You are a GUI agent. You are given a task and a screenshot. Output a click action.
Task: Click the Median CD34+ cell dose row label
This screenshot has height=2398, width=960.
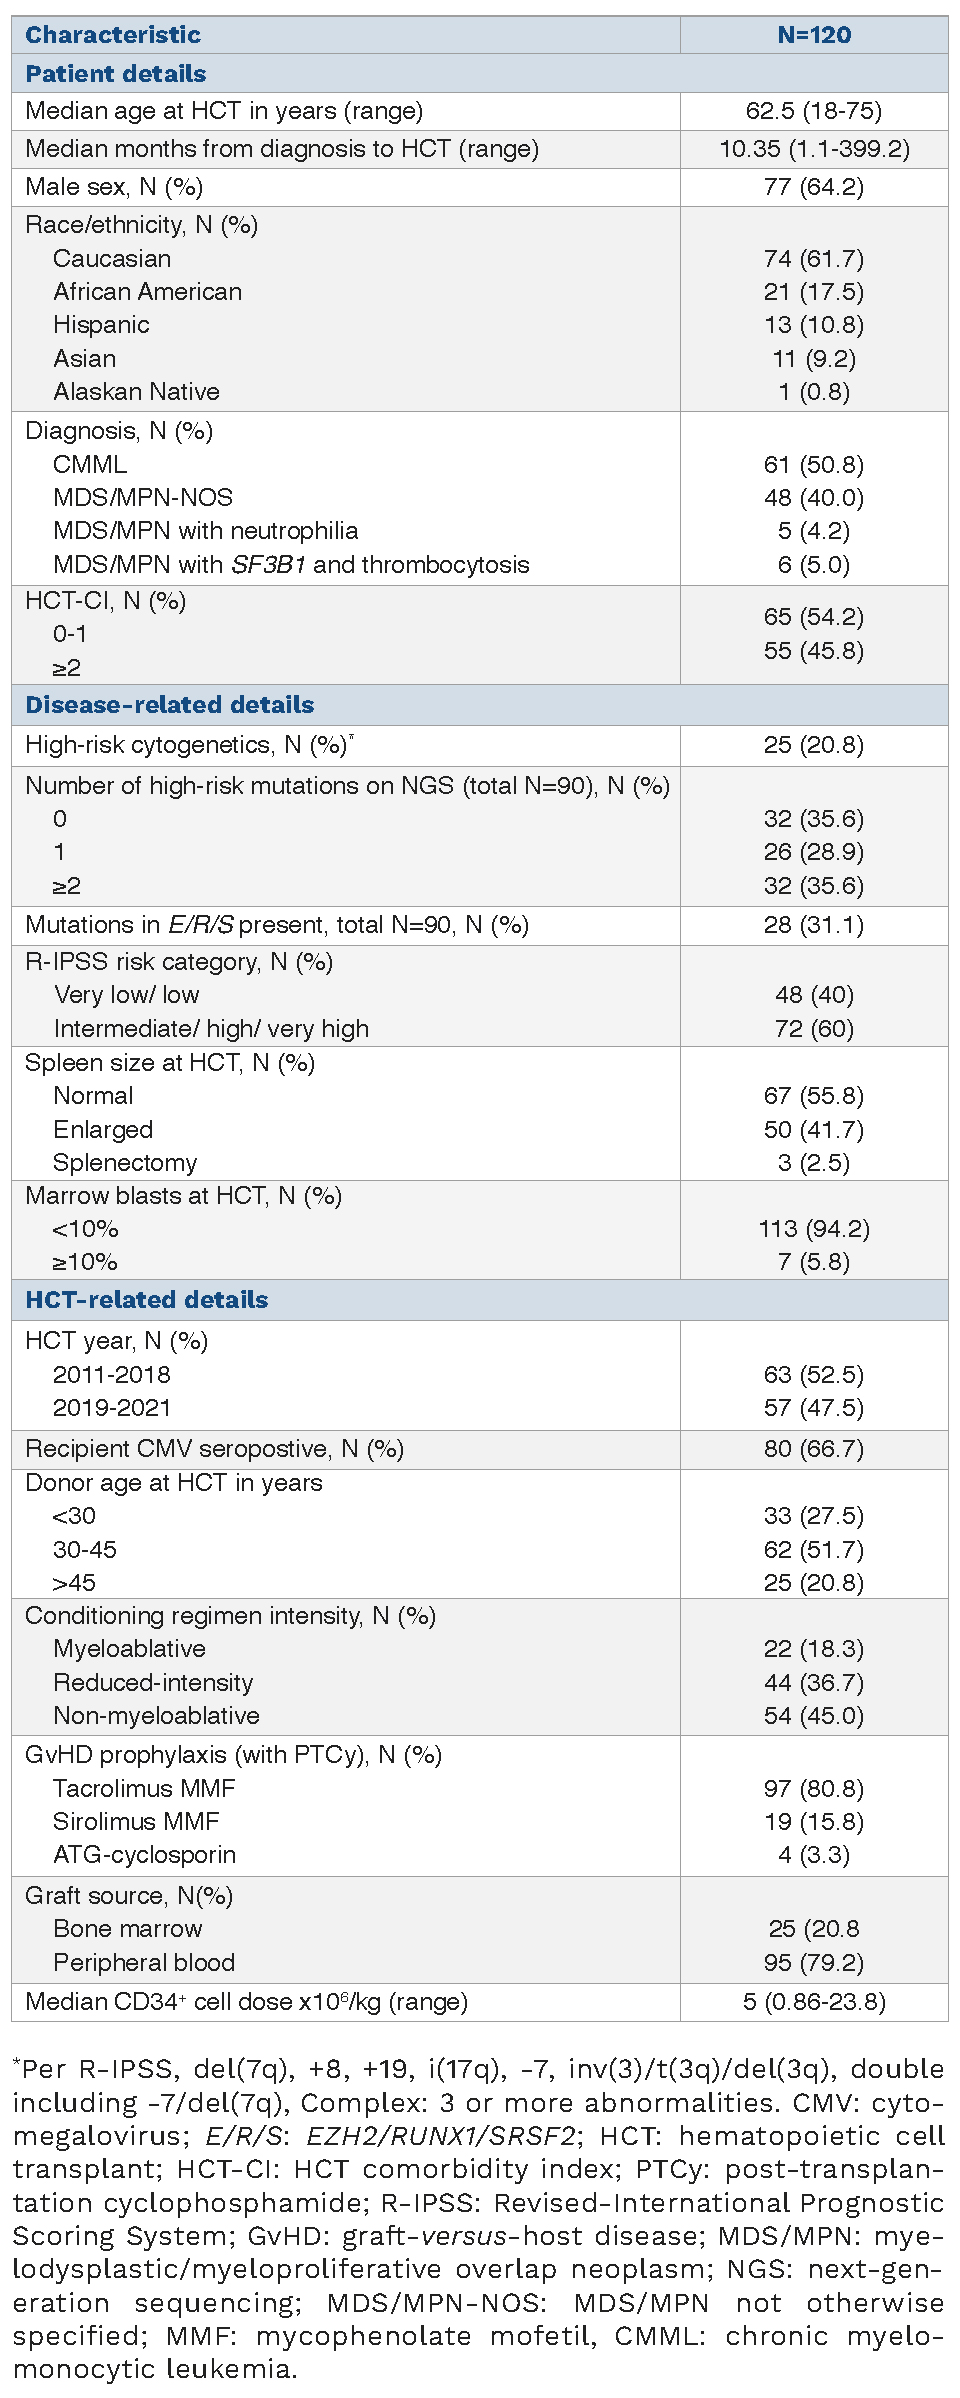pos(246,2001)
